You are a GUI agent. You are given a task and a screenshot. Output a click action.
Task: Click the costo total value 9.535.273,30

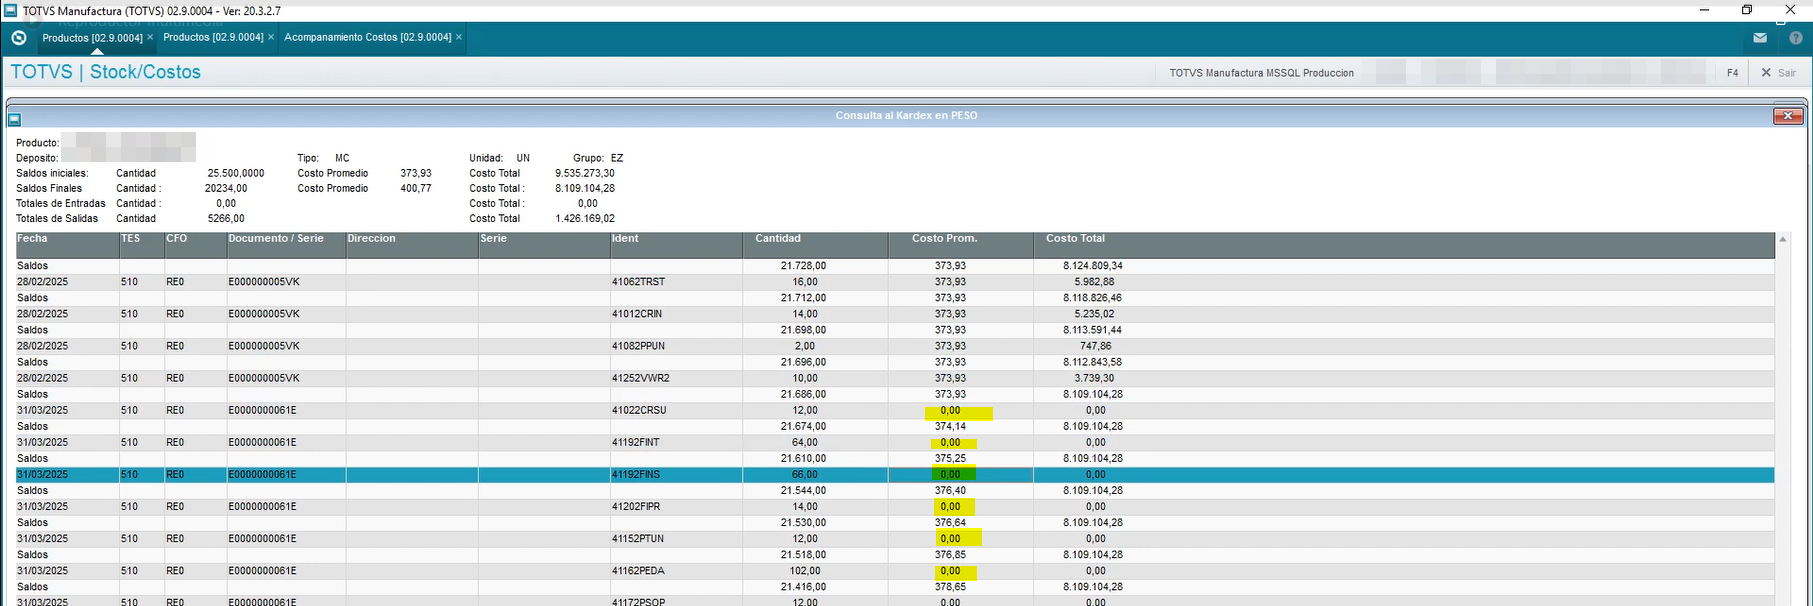pyautogui.click(x=585, y=173)
